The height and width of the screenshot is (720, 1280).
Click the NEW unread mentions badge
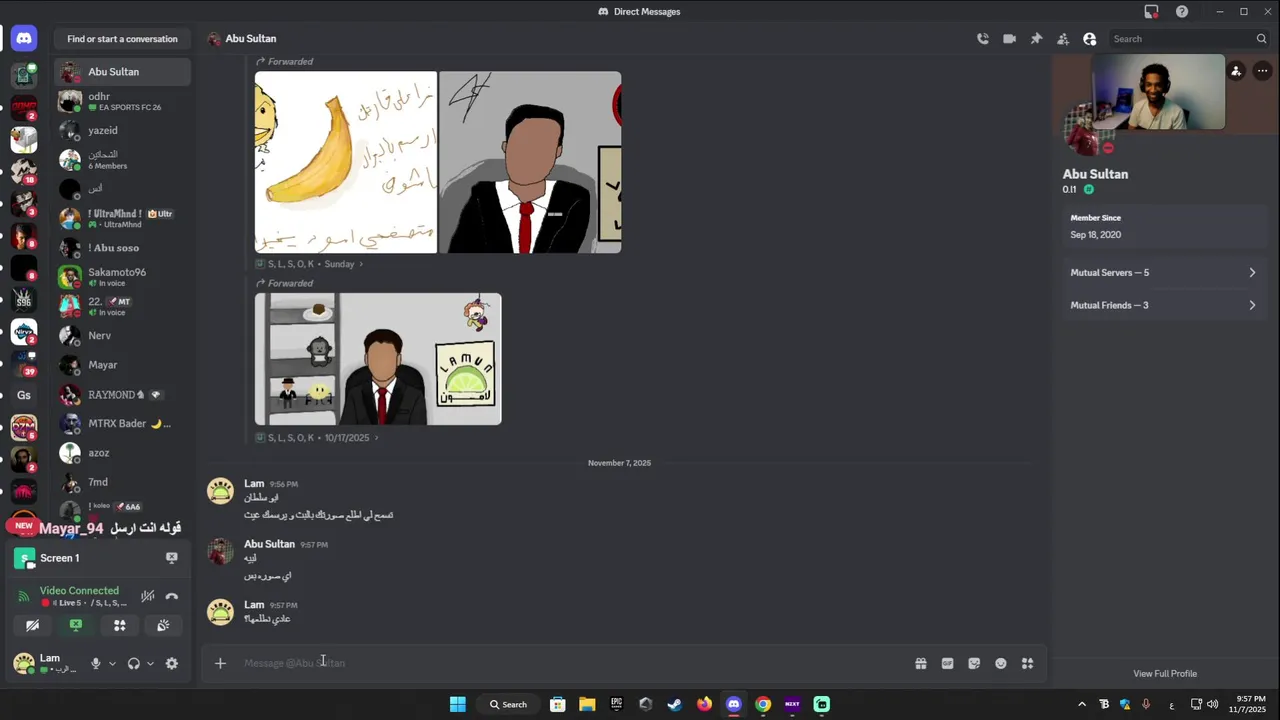click(x=24, y=526)
